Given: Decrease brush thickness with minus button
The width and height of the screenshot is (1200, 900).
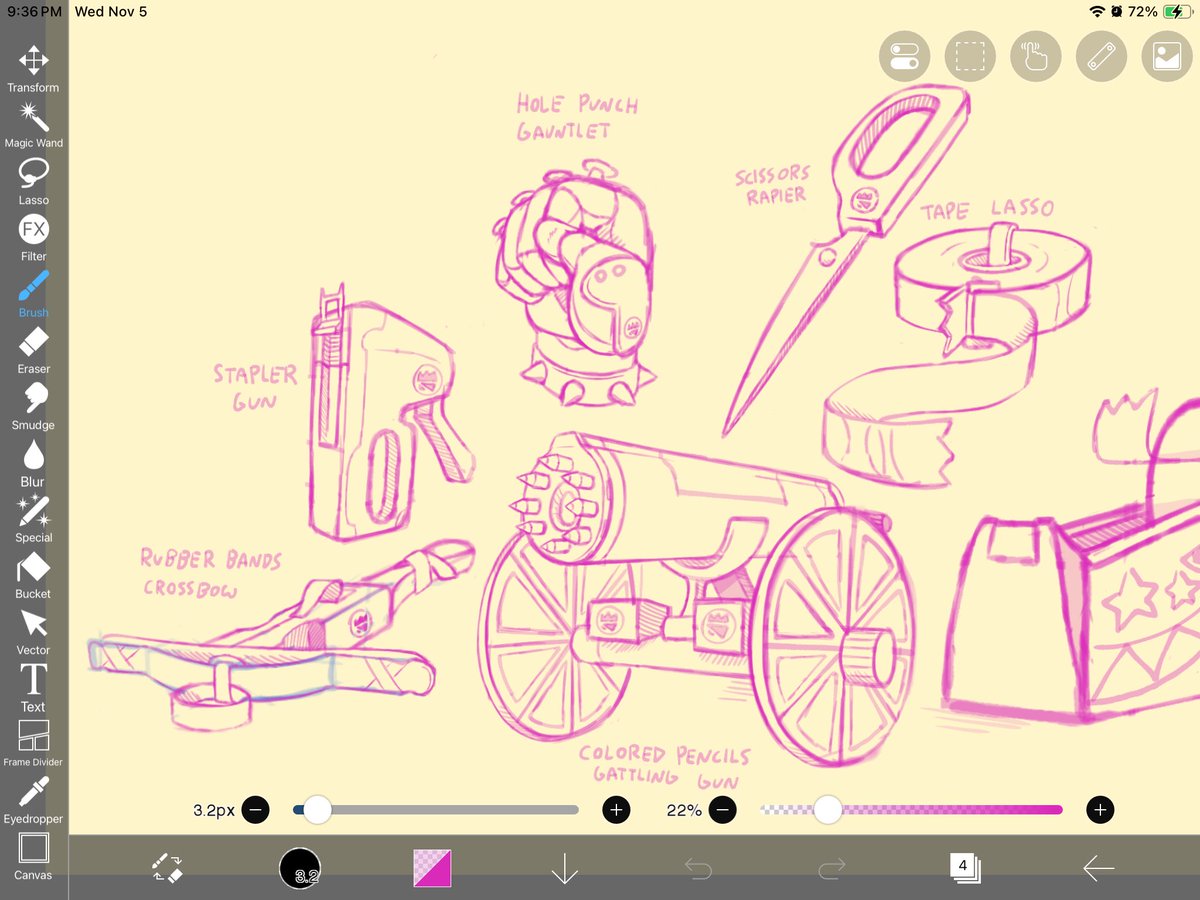Looking at the screenshot, I should [255, 810].
